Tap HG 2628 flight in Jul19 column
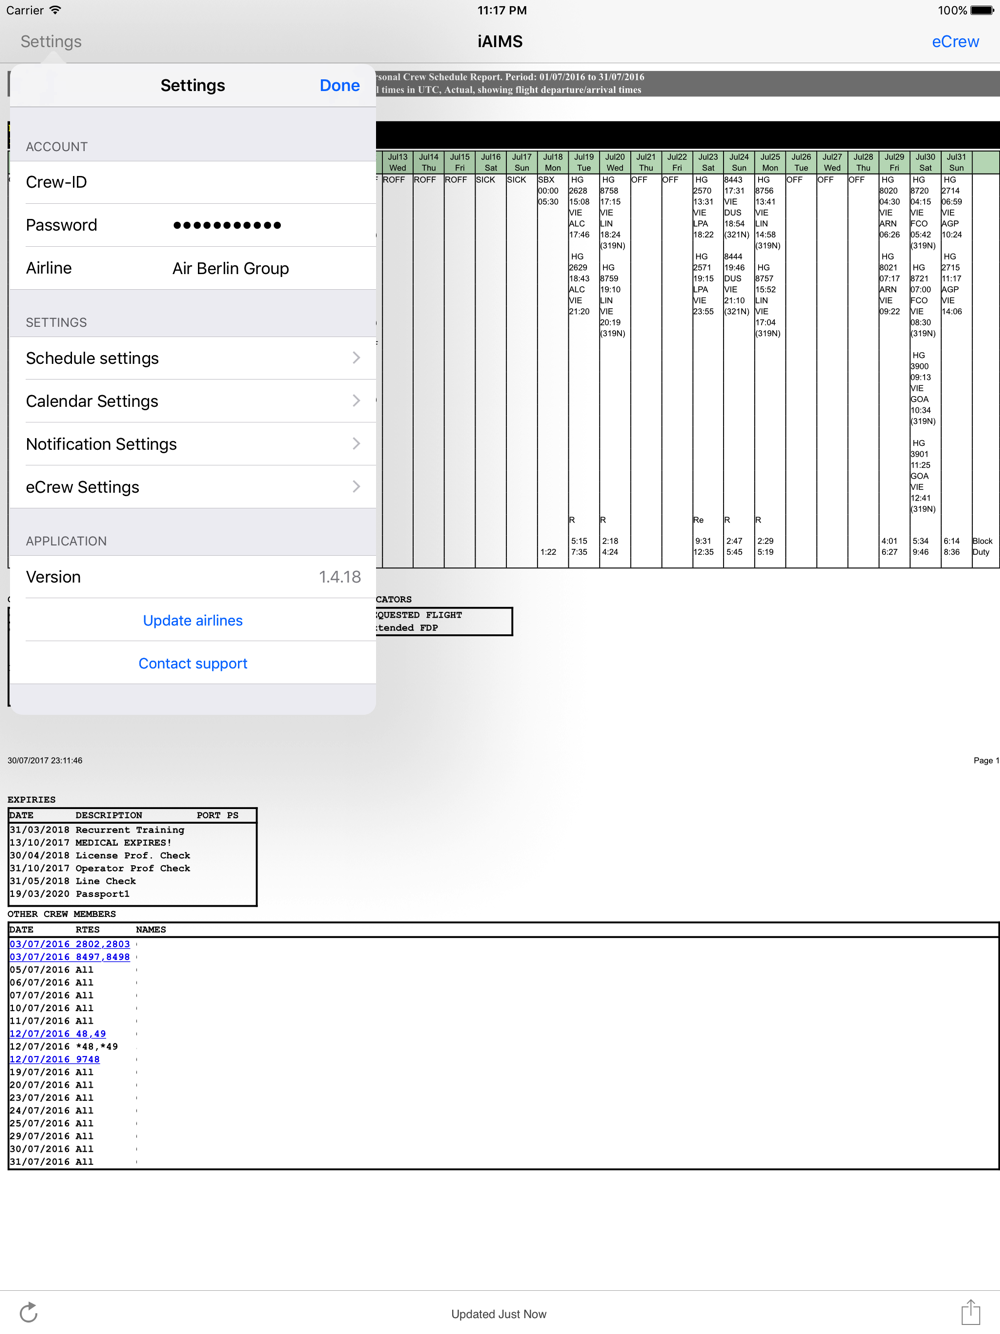Screen dimensions: 1000x1334 pyautogui.click(x=580, y=208)
